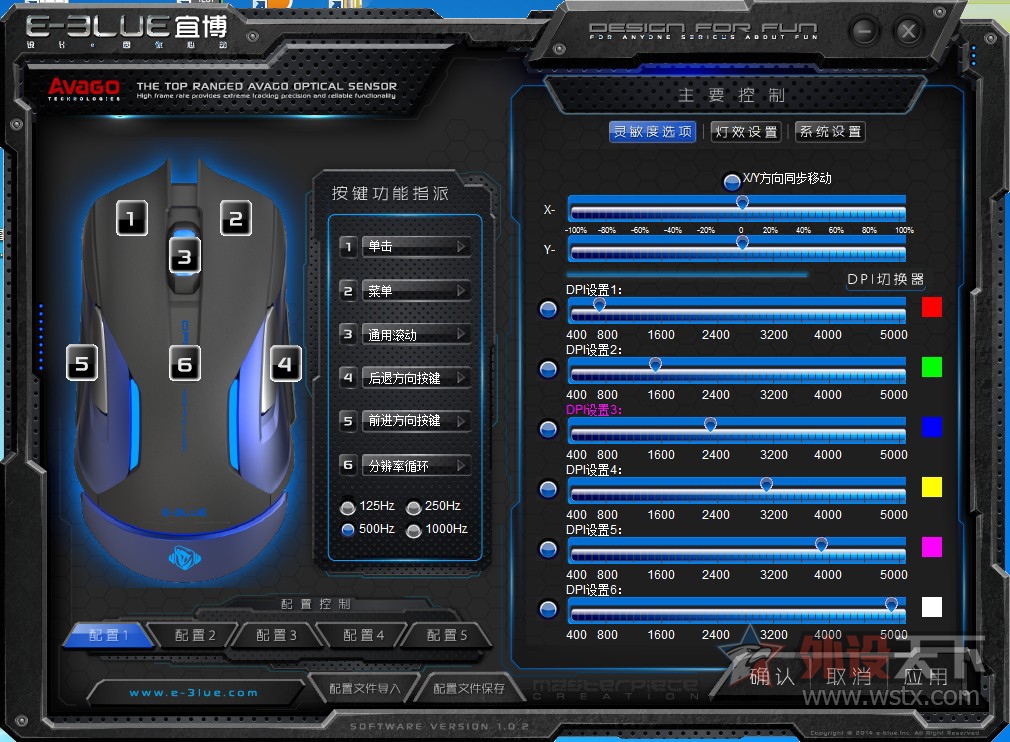Open the button 6 分辨率循环 dropdown
Screen dimensions: 1010x742
[x=416, y=465]
